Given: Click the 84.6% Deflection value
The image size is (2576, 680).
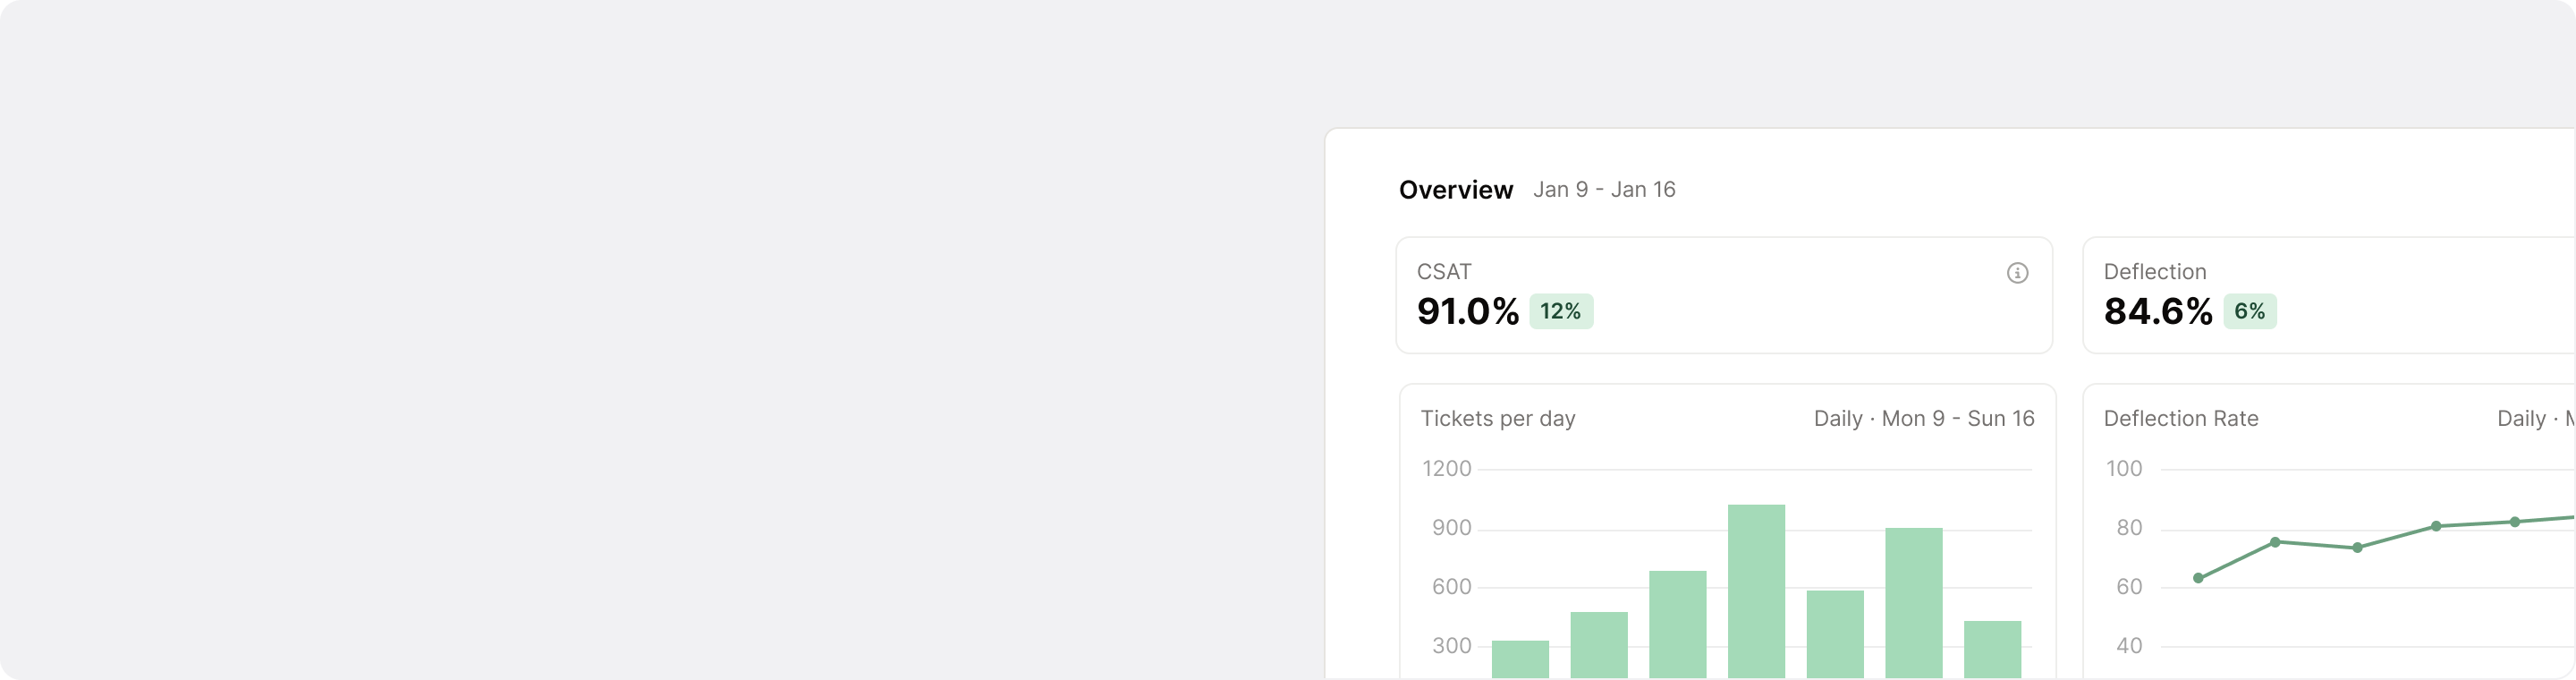Looking at the screenshot, I should tap(2157, 312).
